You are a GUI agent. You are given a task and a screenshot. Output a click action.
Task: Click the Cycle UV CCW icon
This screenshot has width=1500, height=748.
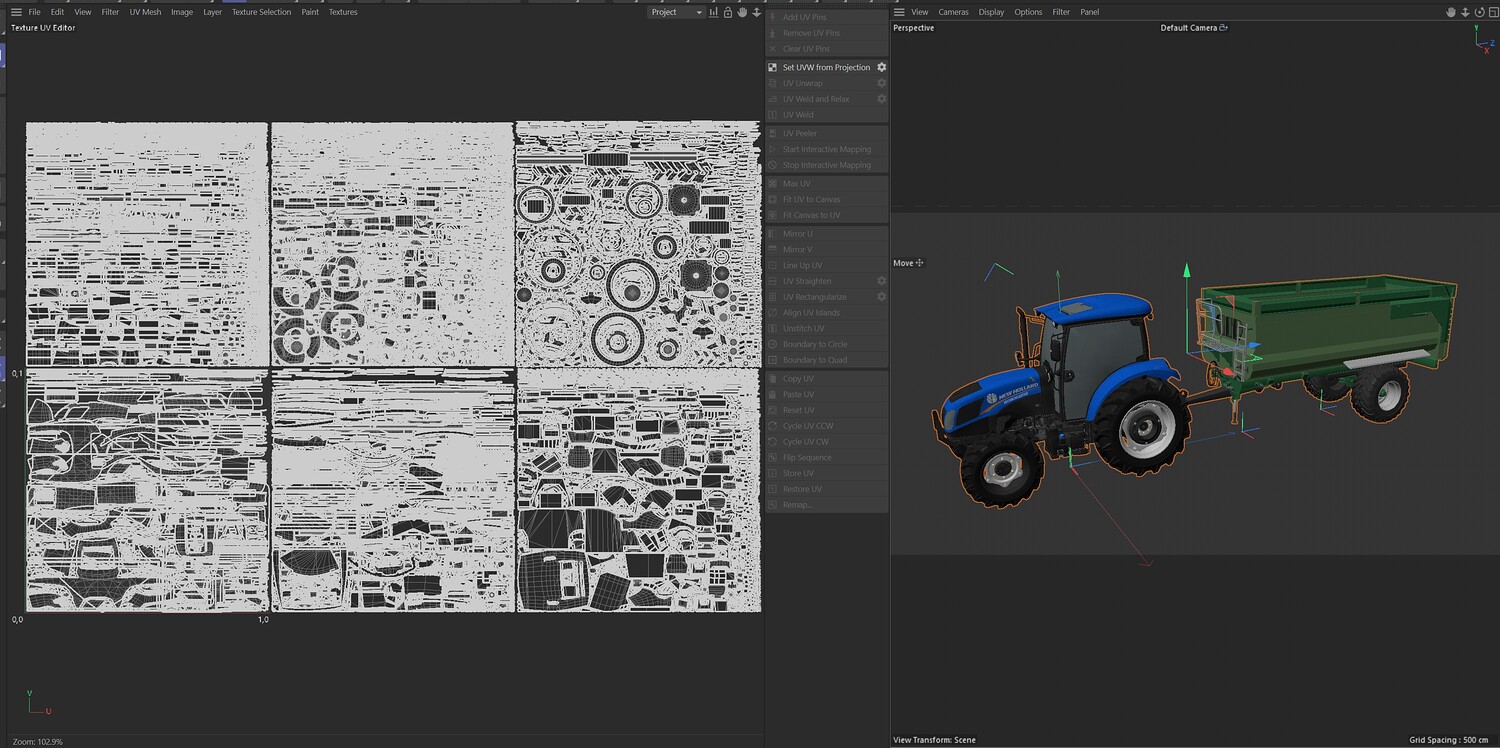[773, 426]
